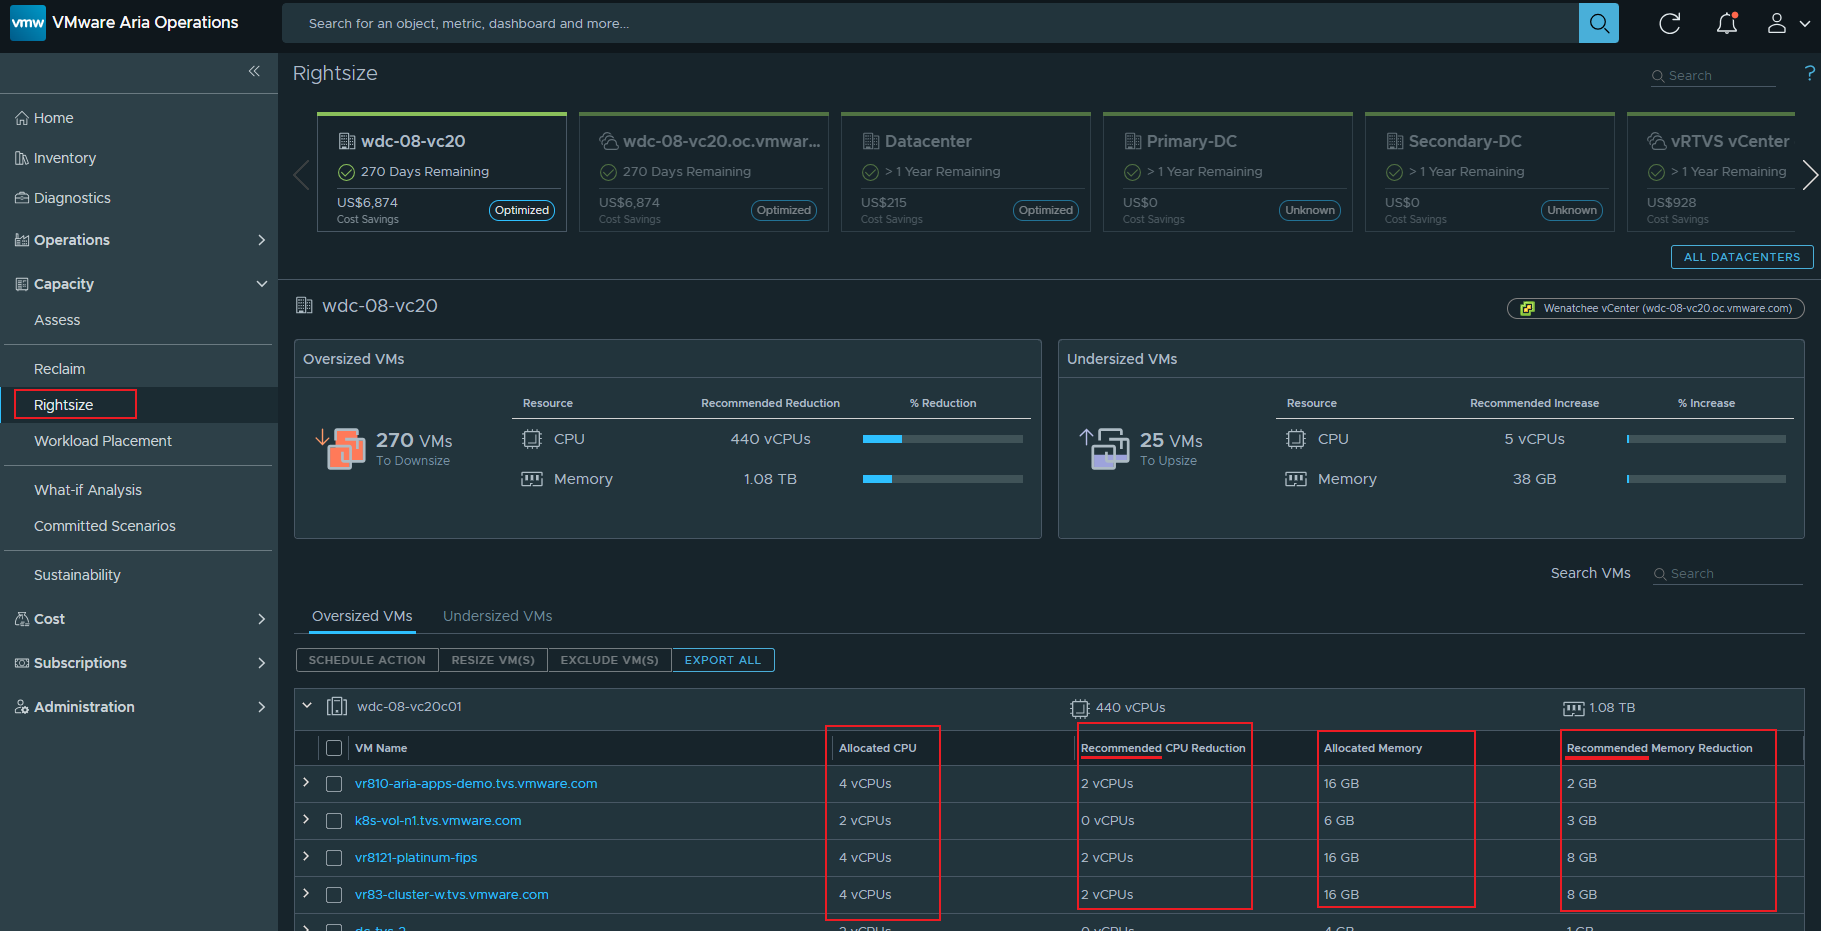Toggle the select-all checkbox in VM Name header
1821x931 pixels.
tap(334, 748)
